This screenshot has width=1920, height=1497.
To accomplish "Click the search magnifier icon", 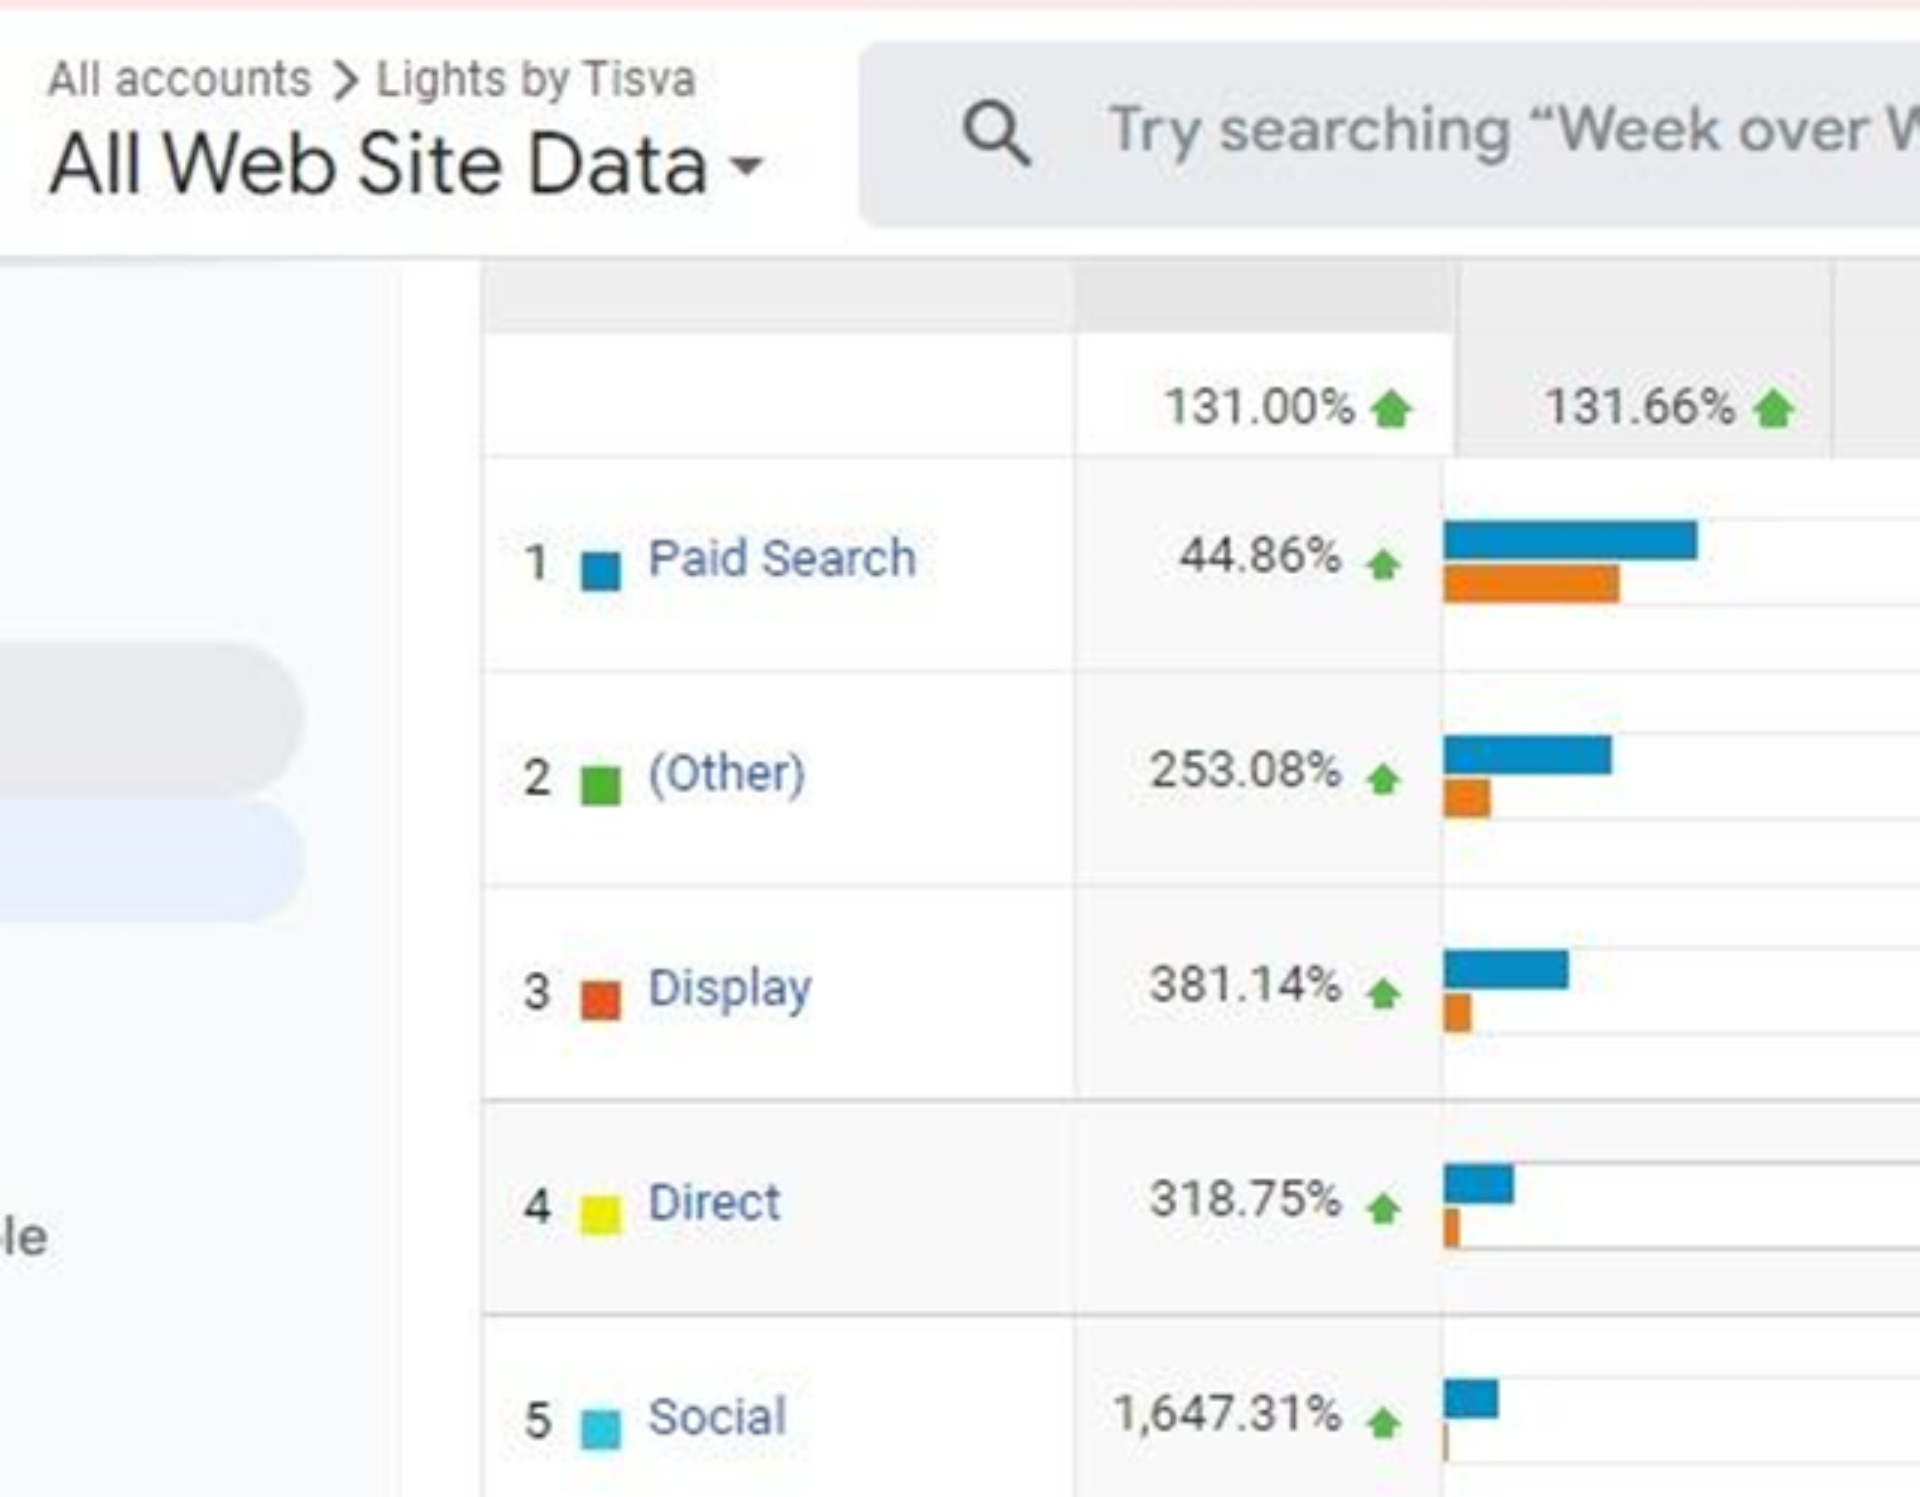I will pos(996,133).
